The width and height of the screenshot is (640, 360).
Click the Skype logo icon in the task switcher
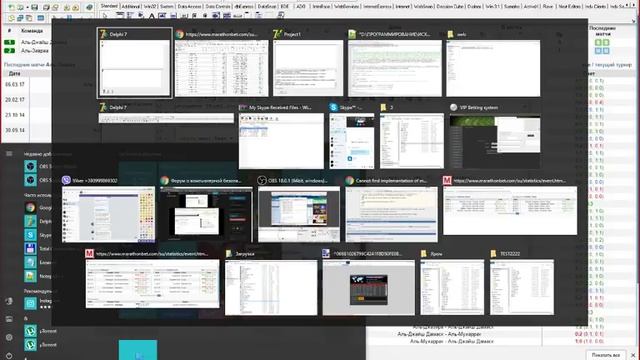coord(333,107)
